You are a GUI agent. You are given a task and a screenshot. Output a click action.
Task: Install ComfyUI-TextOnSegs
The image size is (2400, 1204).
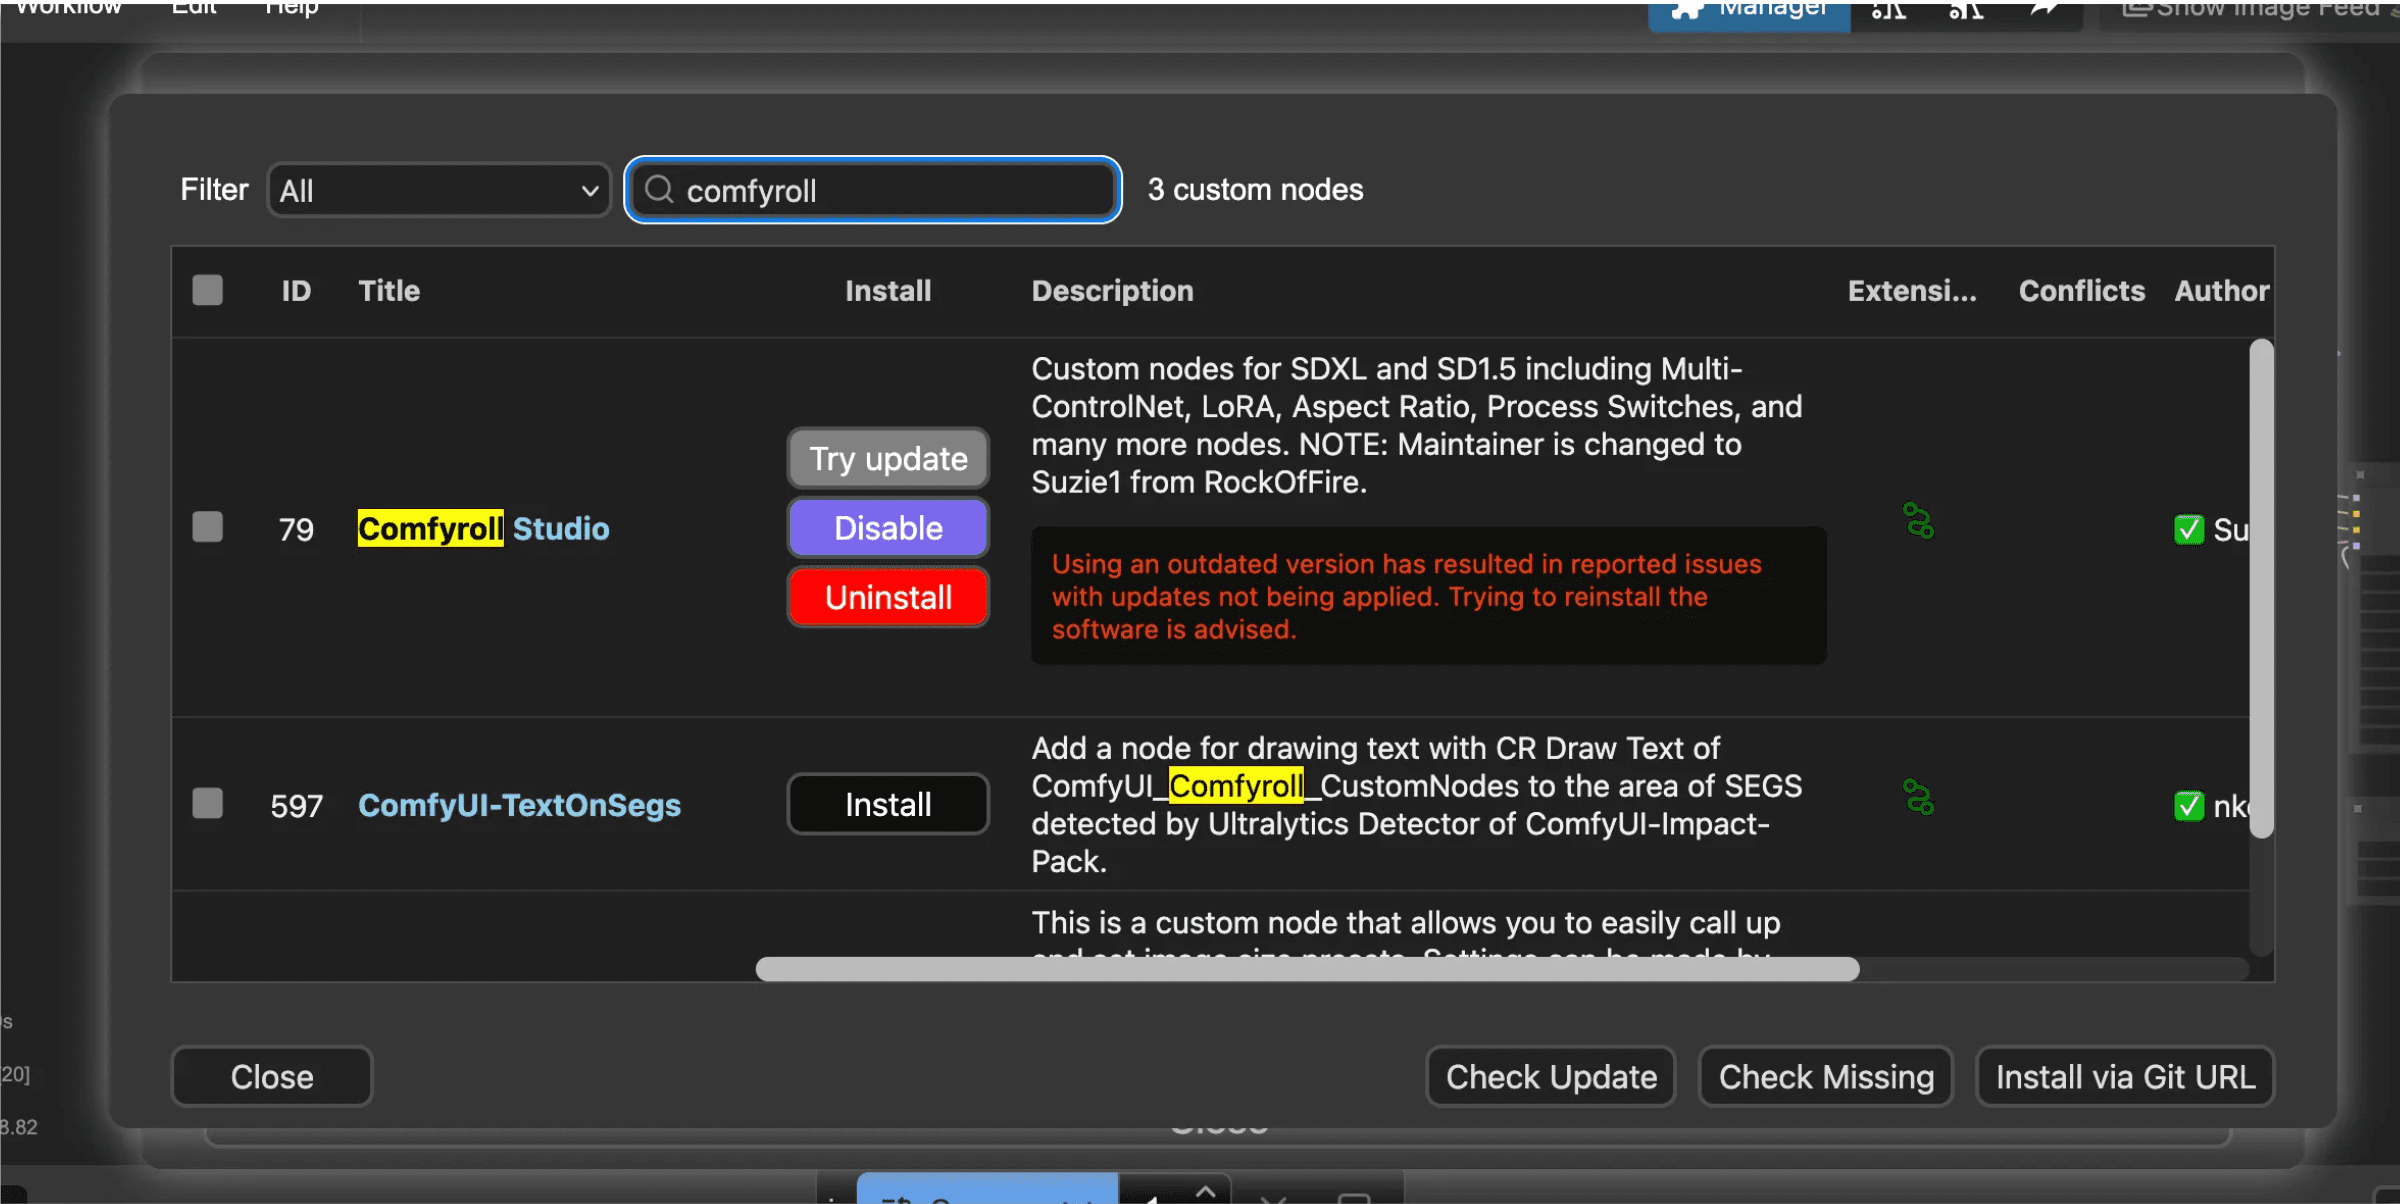pyautogui.click(x=888, y=804)
